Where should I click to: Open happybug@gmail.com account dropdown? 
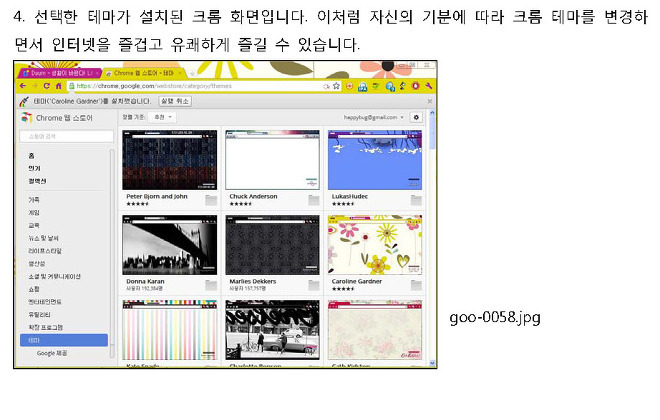tap(373, 117)
